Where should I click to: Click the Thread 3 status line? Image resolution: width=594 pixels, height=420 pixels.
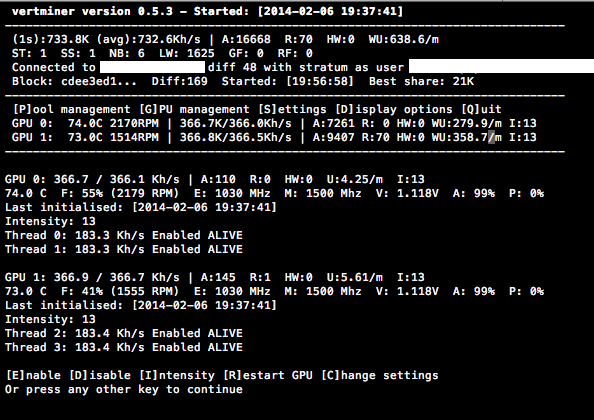pos(124,347)
